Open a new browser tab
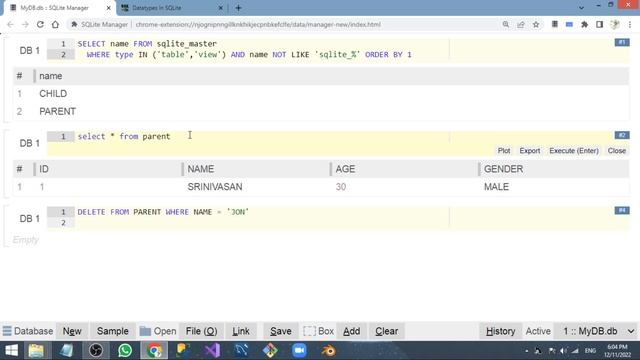 (238, 8)
